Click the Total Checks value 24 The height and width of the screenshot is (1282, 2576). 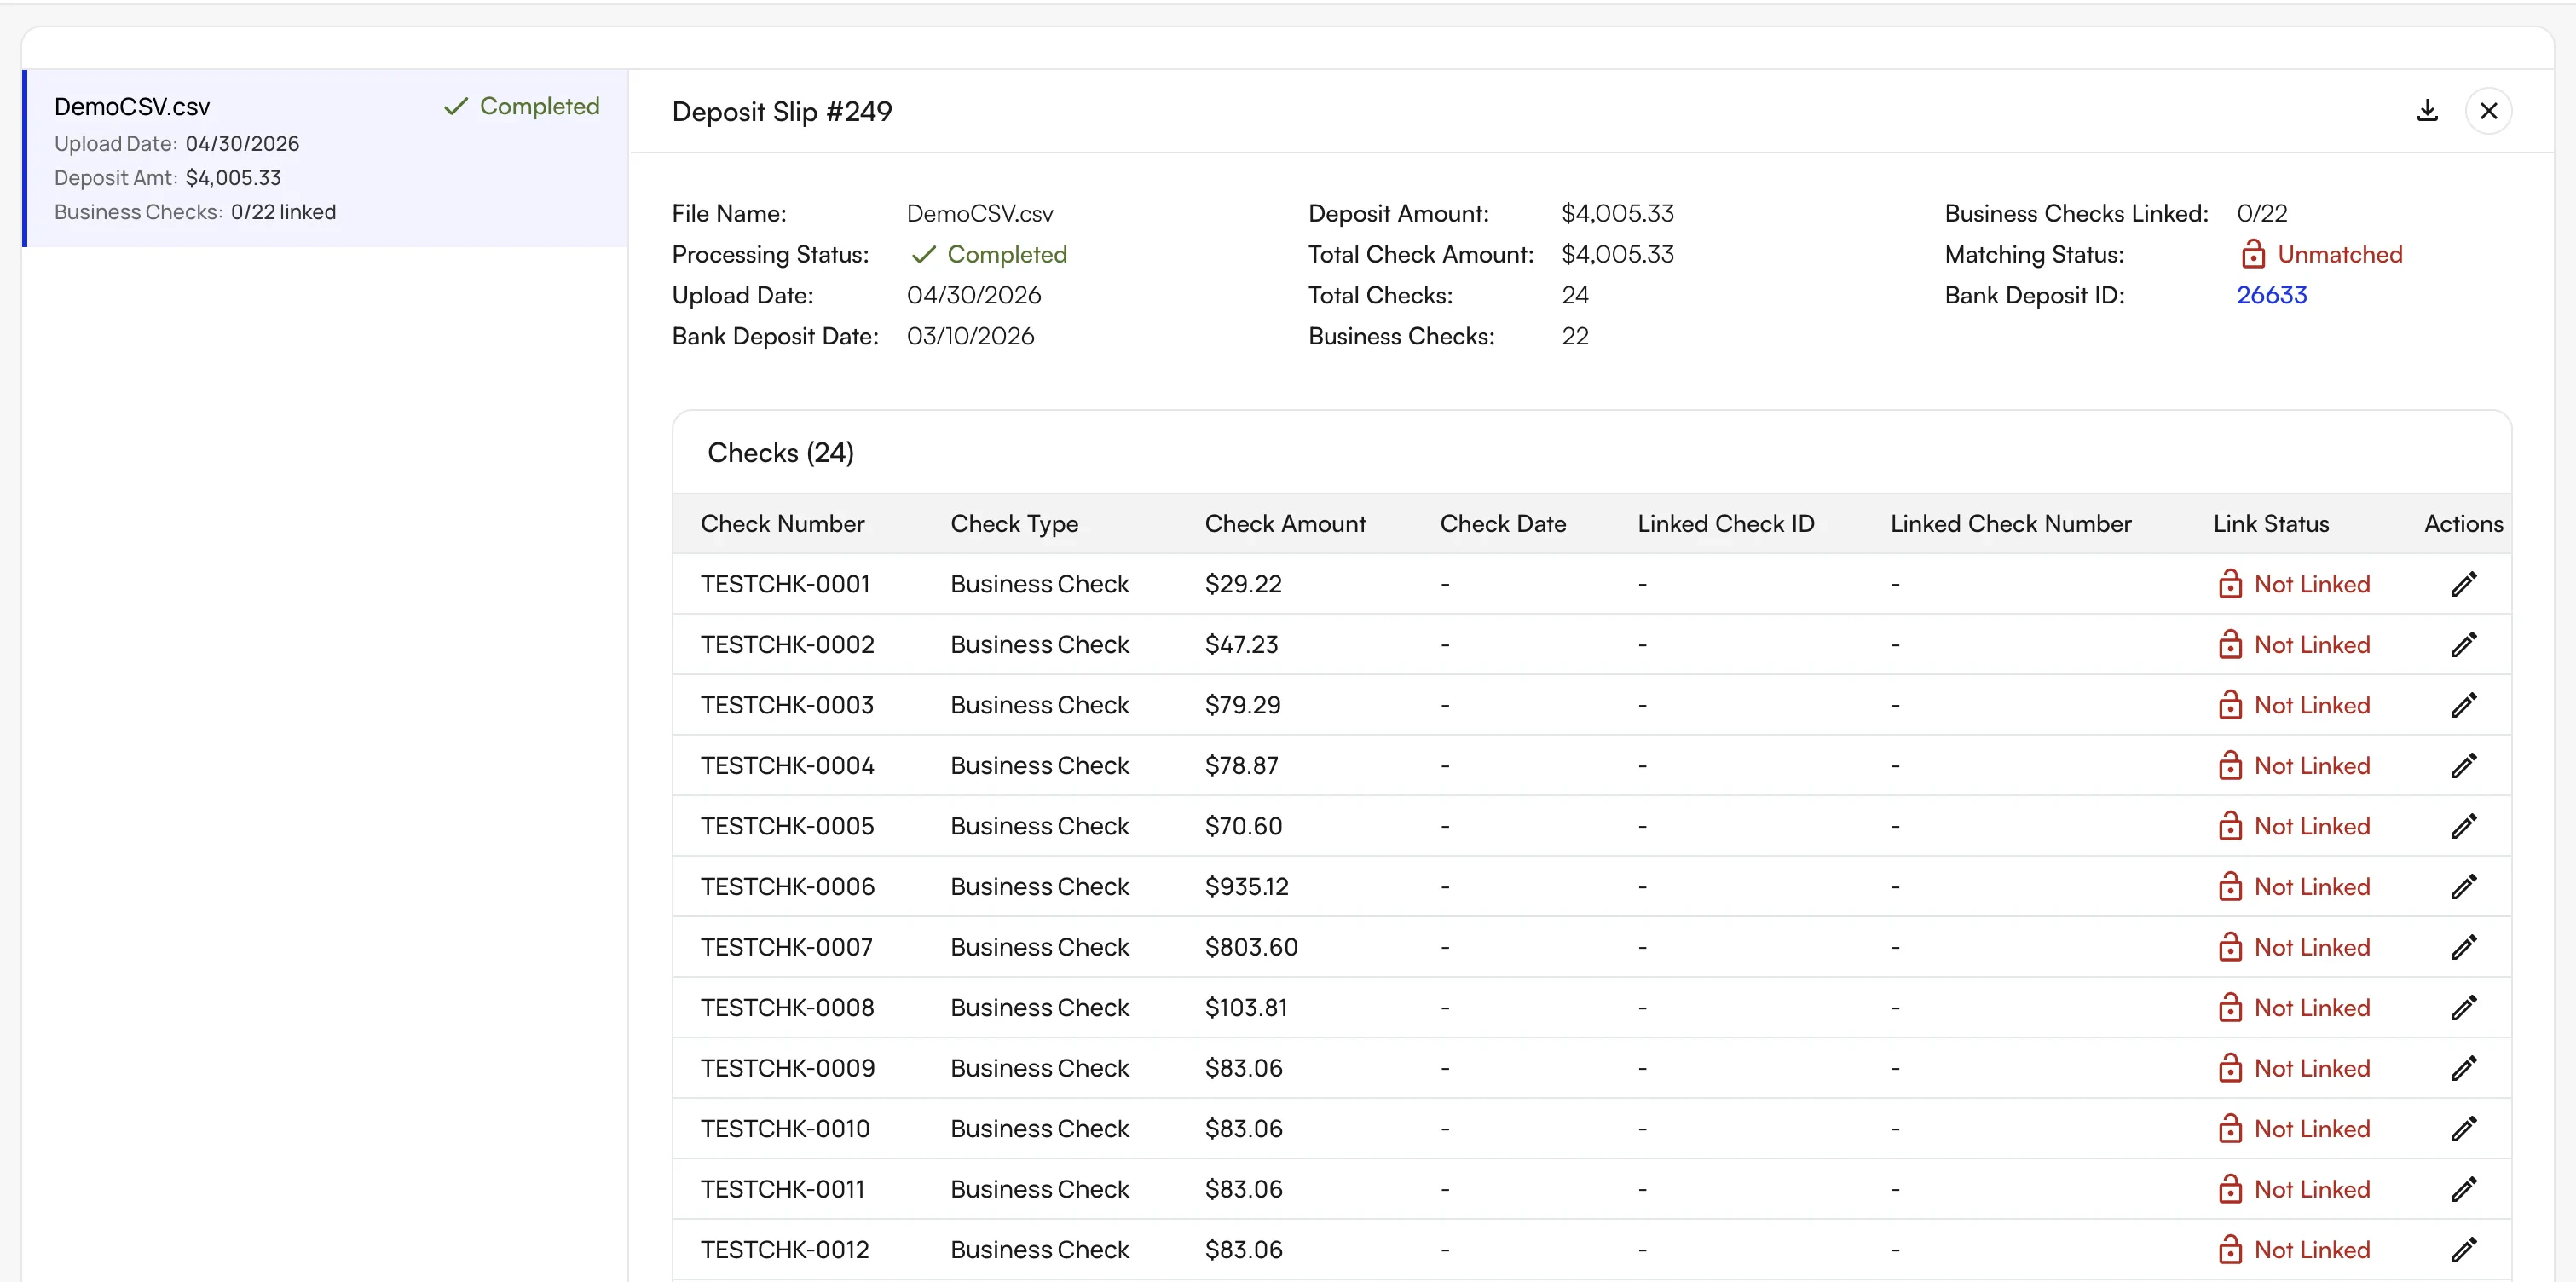pyautogui.click(x=1574, y=295)
